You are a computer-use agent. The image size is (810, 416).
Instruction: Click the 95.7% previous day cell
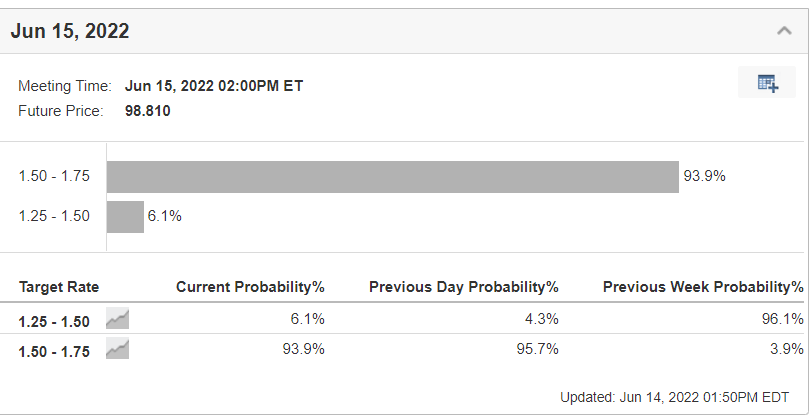coord(537,349)
